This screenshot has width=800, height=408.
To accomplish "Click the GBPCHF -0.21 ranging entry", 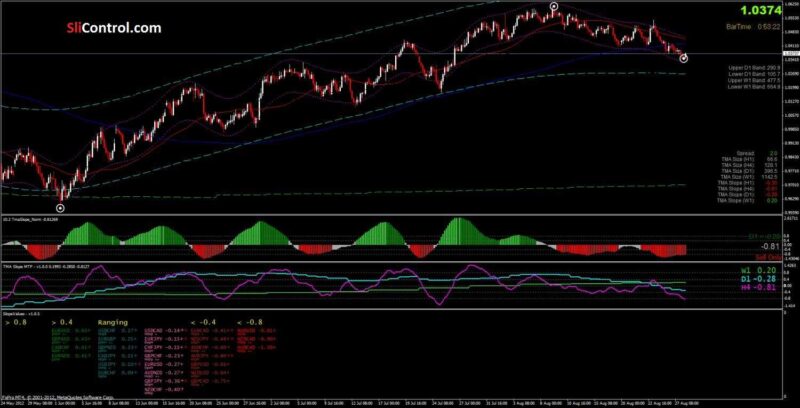I will [x=164, y=355].
